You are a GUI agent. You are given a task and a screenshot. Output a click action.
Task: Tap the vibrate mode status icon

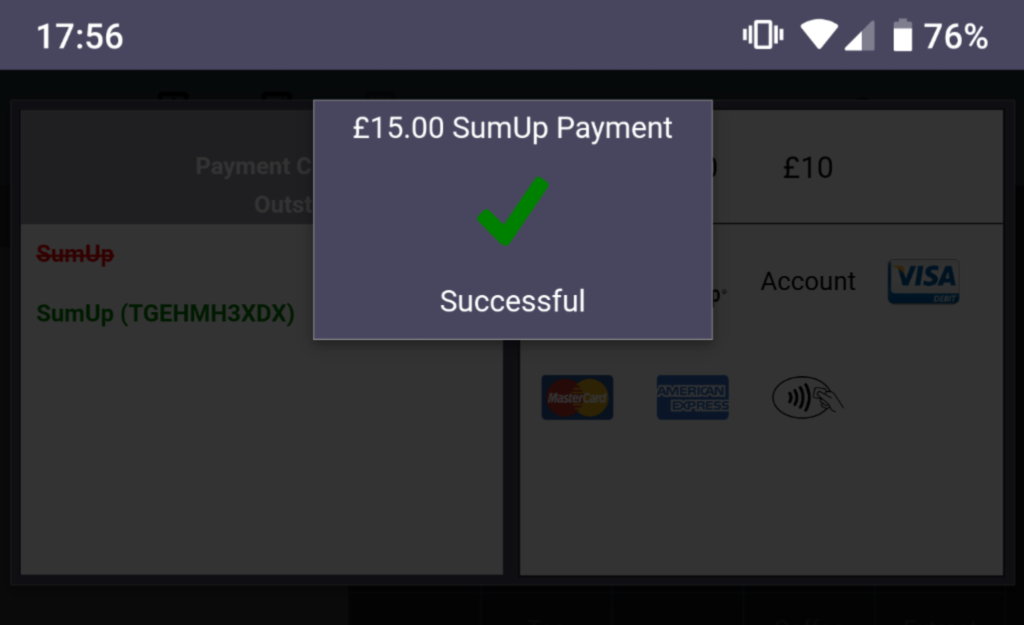coord(763,35)
